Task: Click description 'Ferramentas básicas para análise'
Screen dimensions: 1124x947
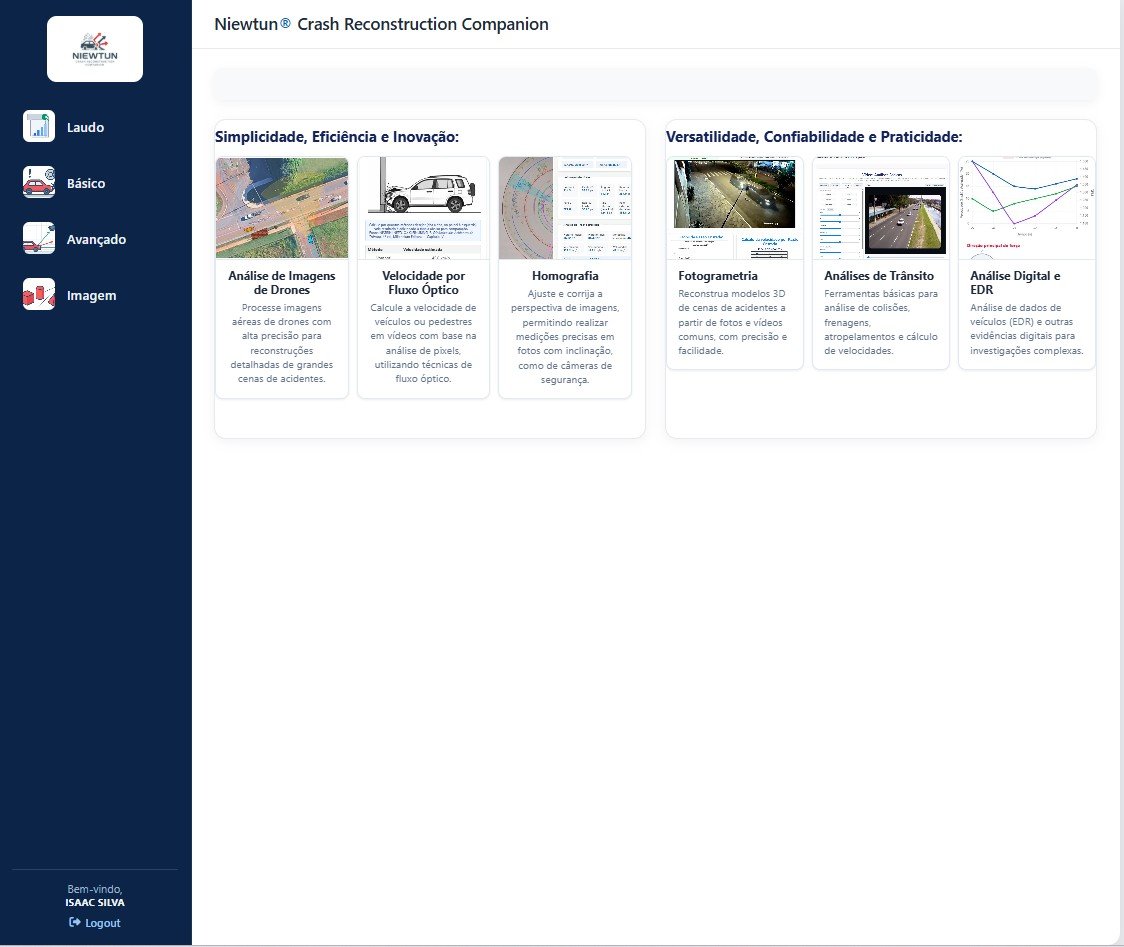Action: pyautogui.click(x=881, y=322)
